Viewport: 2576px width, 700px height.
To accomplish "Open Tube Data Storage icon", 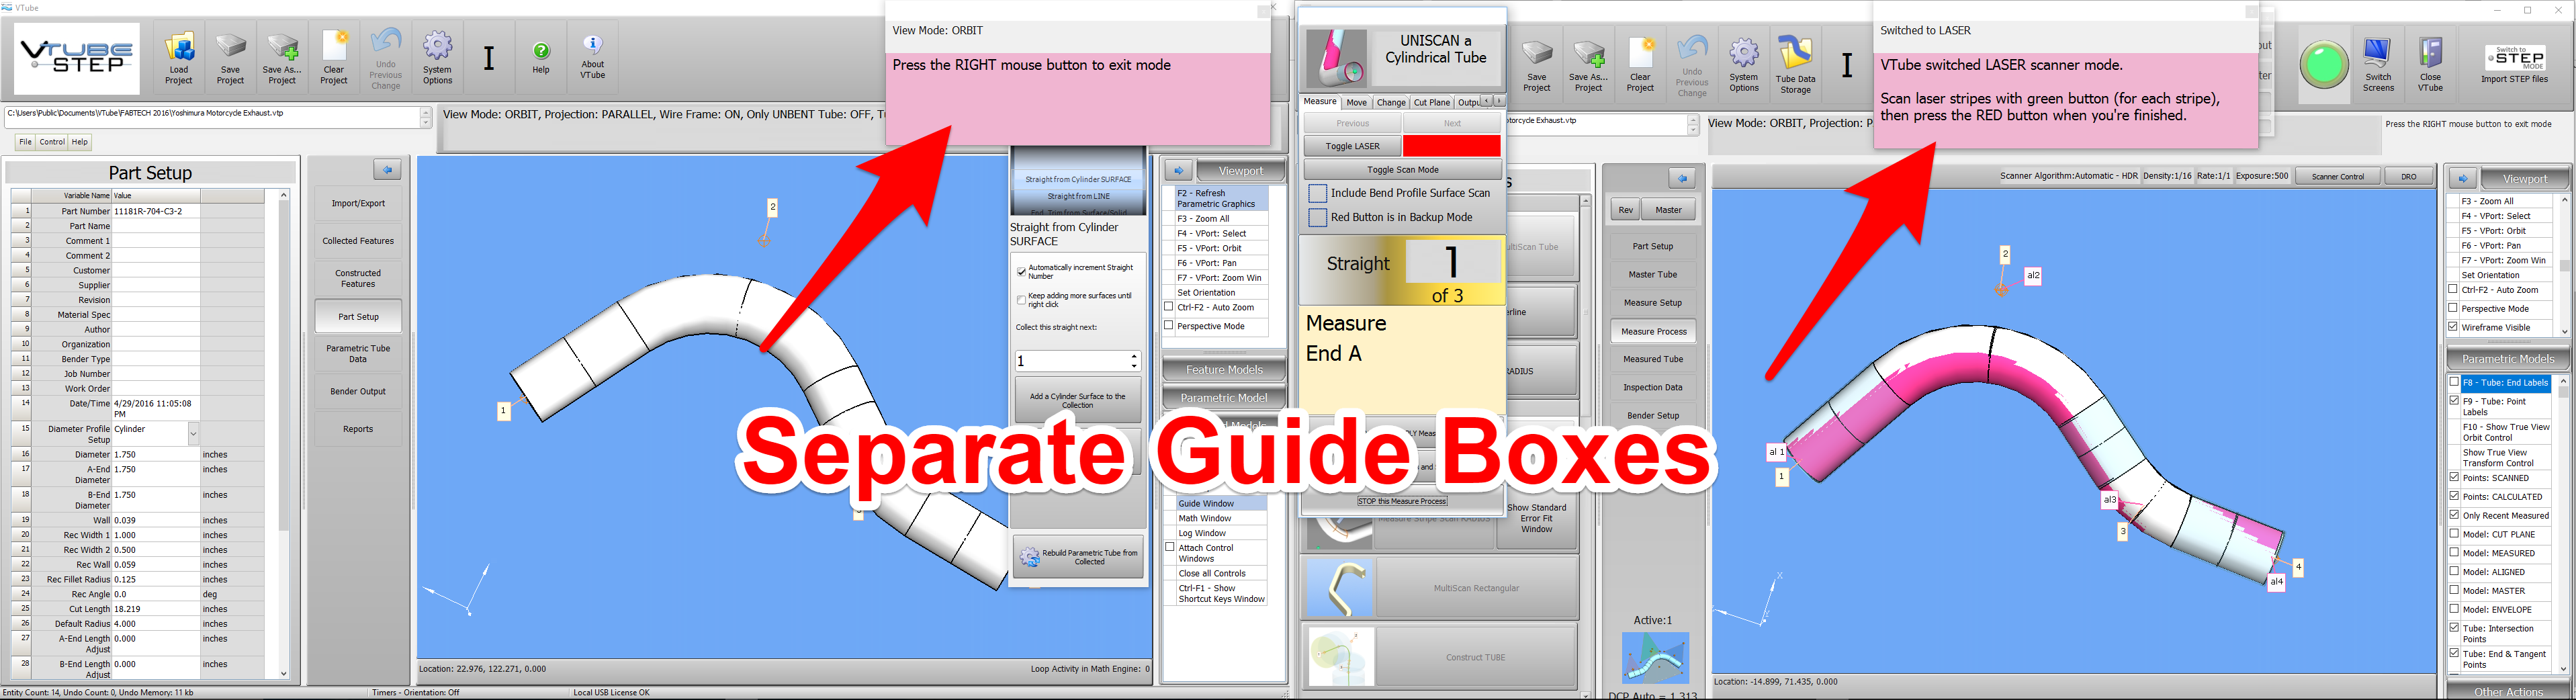I will (x=1795, y=62).
